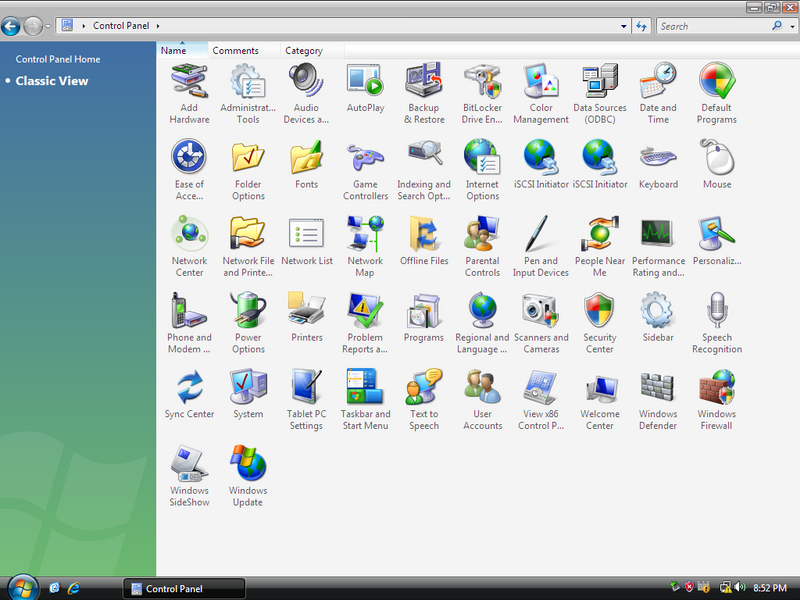
Task: Open the BitLocker Drive Encryption icon
Action: pos(482,81)
